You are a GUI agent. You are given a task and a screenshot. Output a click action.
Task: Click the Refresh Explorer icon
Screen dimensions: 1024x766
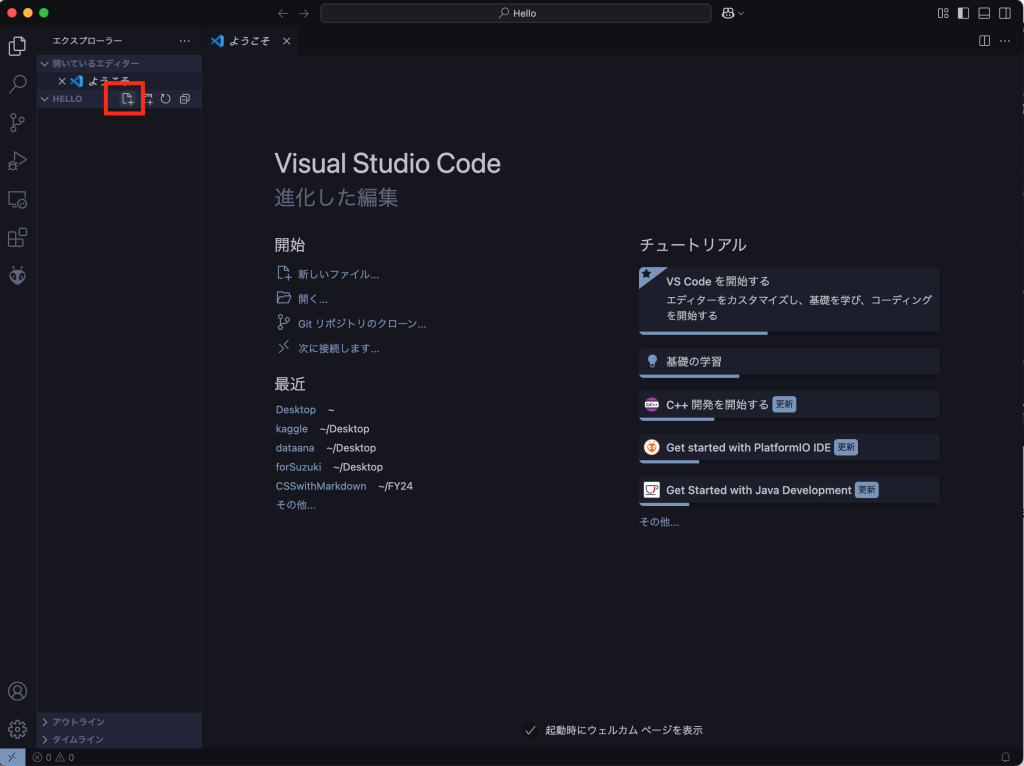pyautogui.click(x=165, y=99)
